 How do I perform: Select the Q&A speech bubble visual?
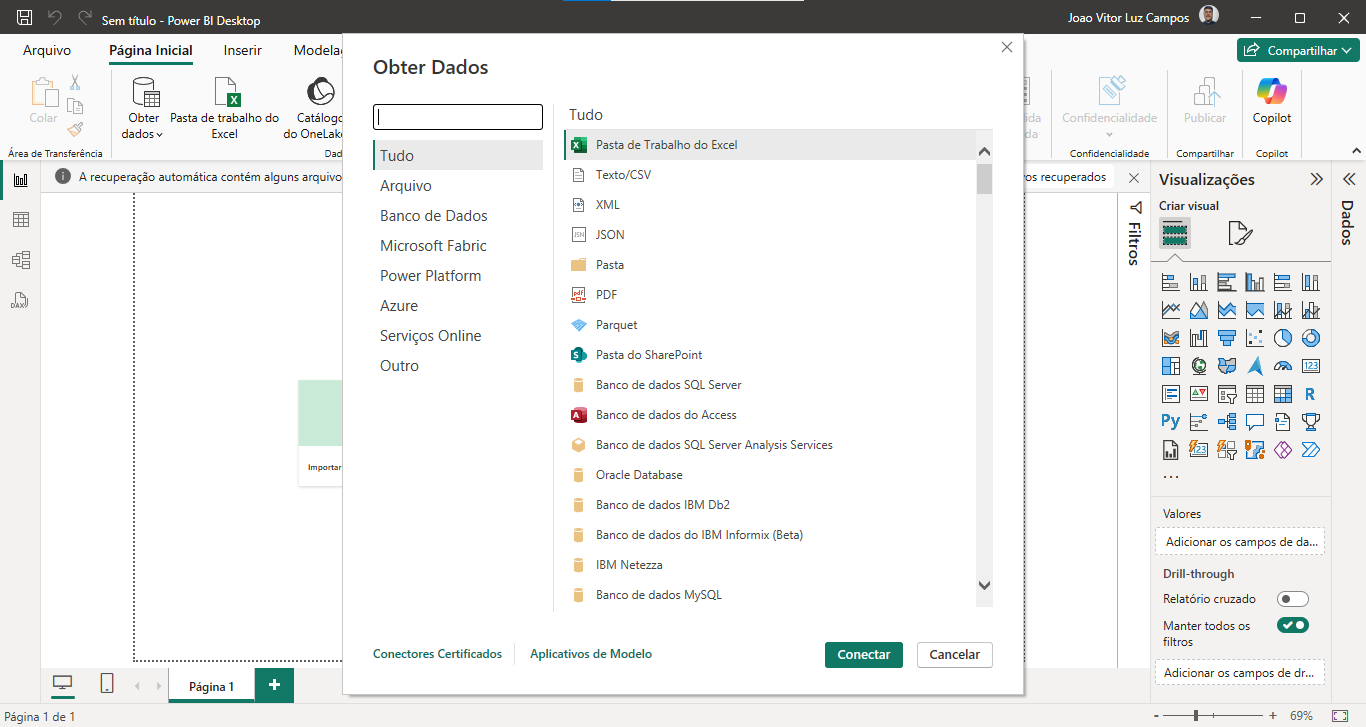click(1255, 422)
